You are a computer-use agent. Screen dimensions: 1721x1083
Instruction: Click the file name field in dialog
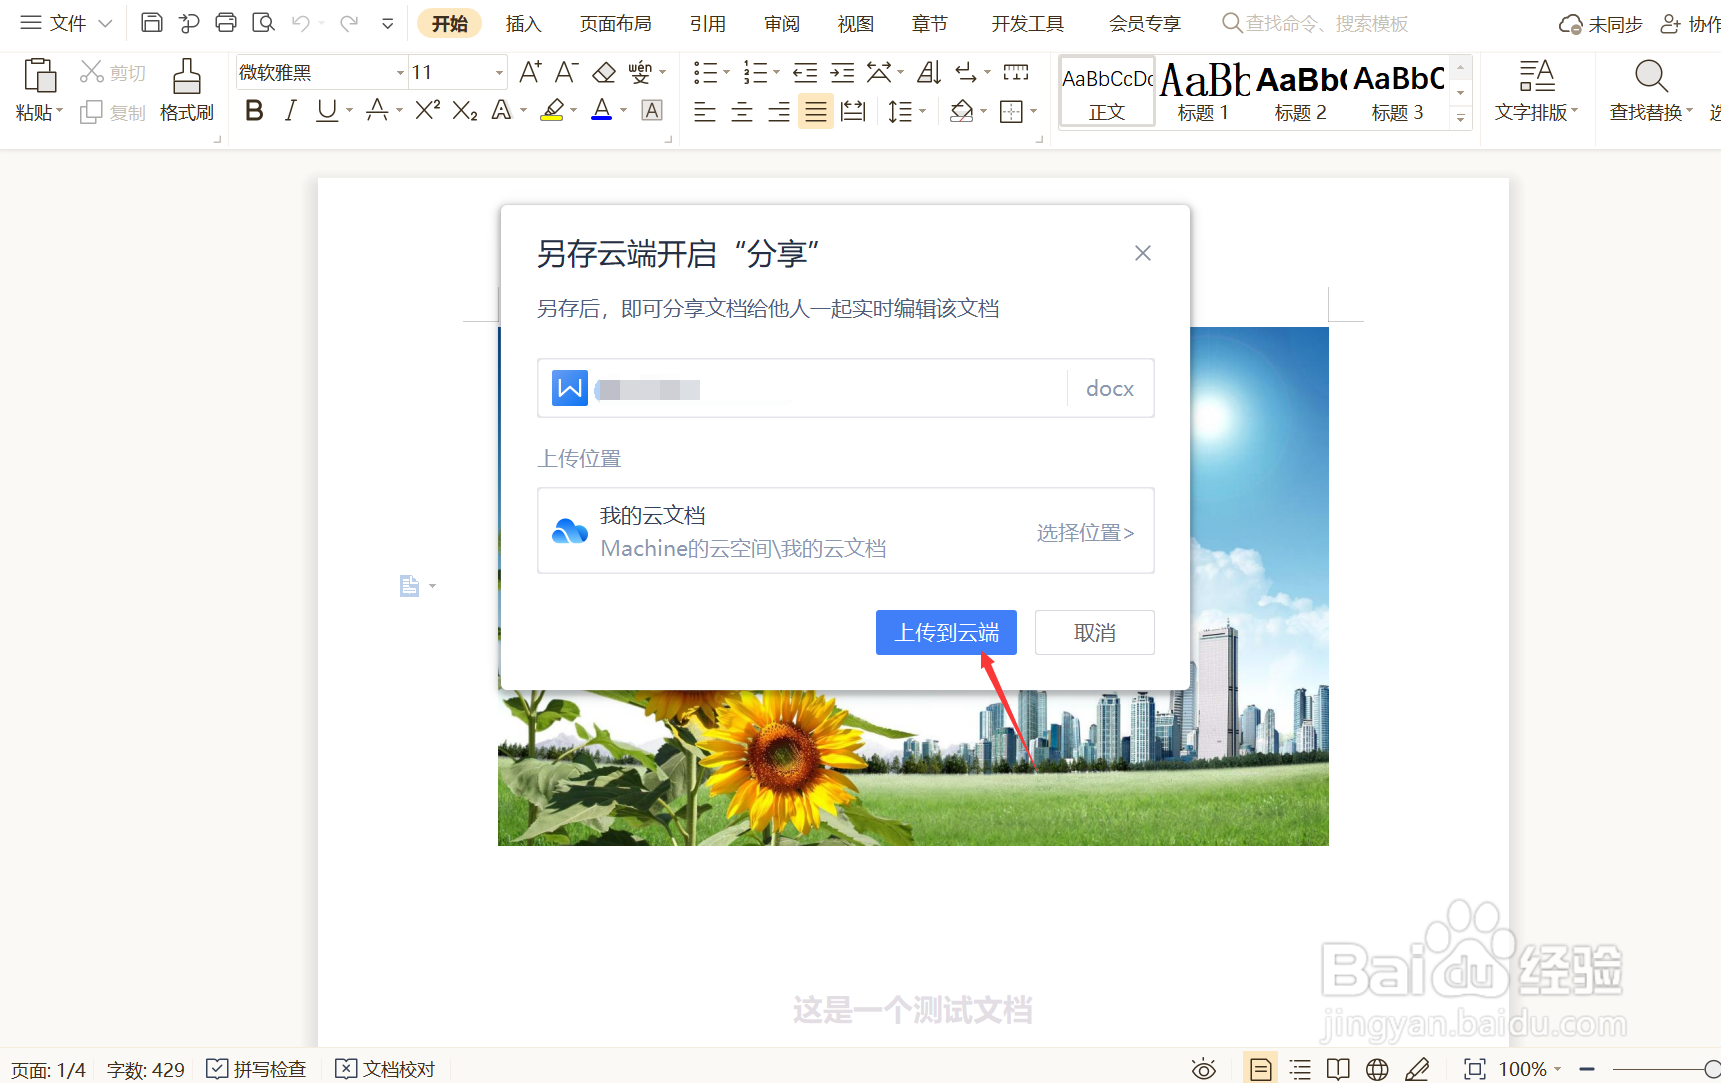point(846,388)
